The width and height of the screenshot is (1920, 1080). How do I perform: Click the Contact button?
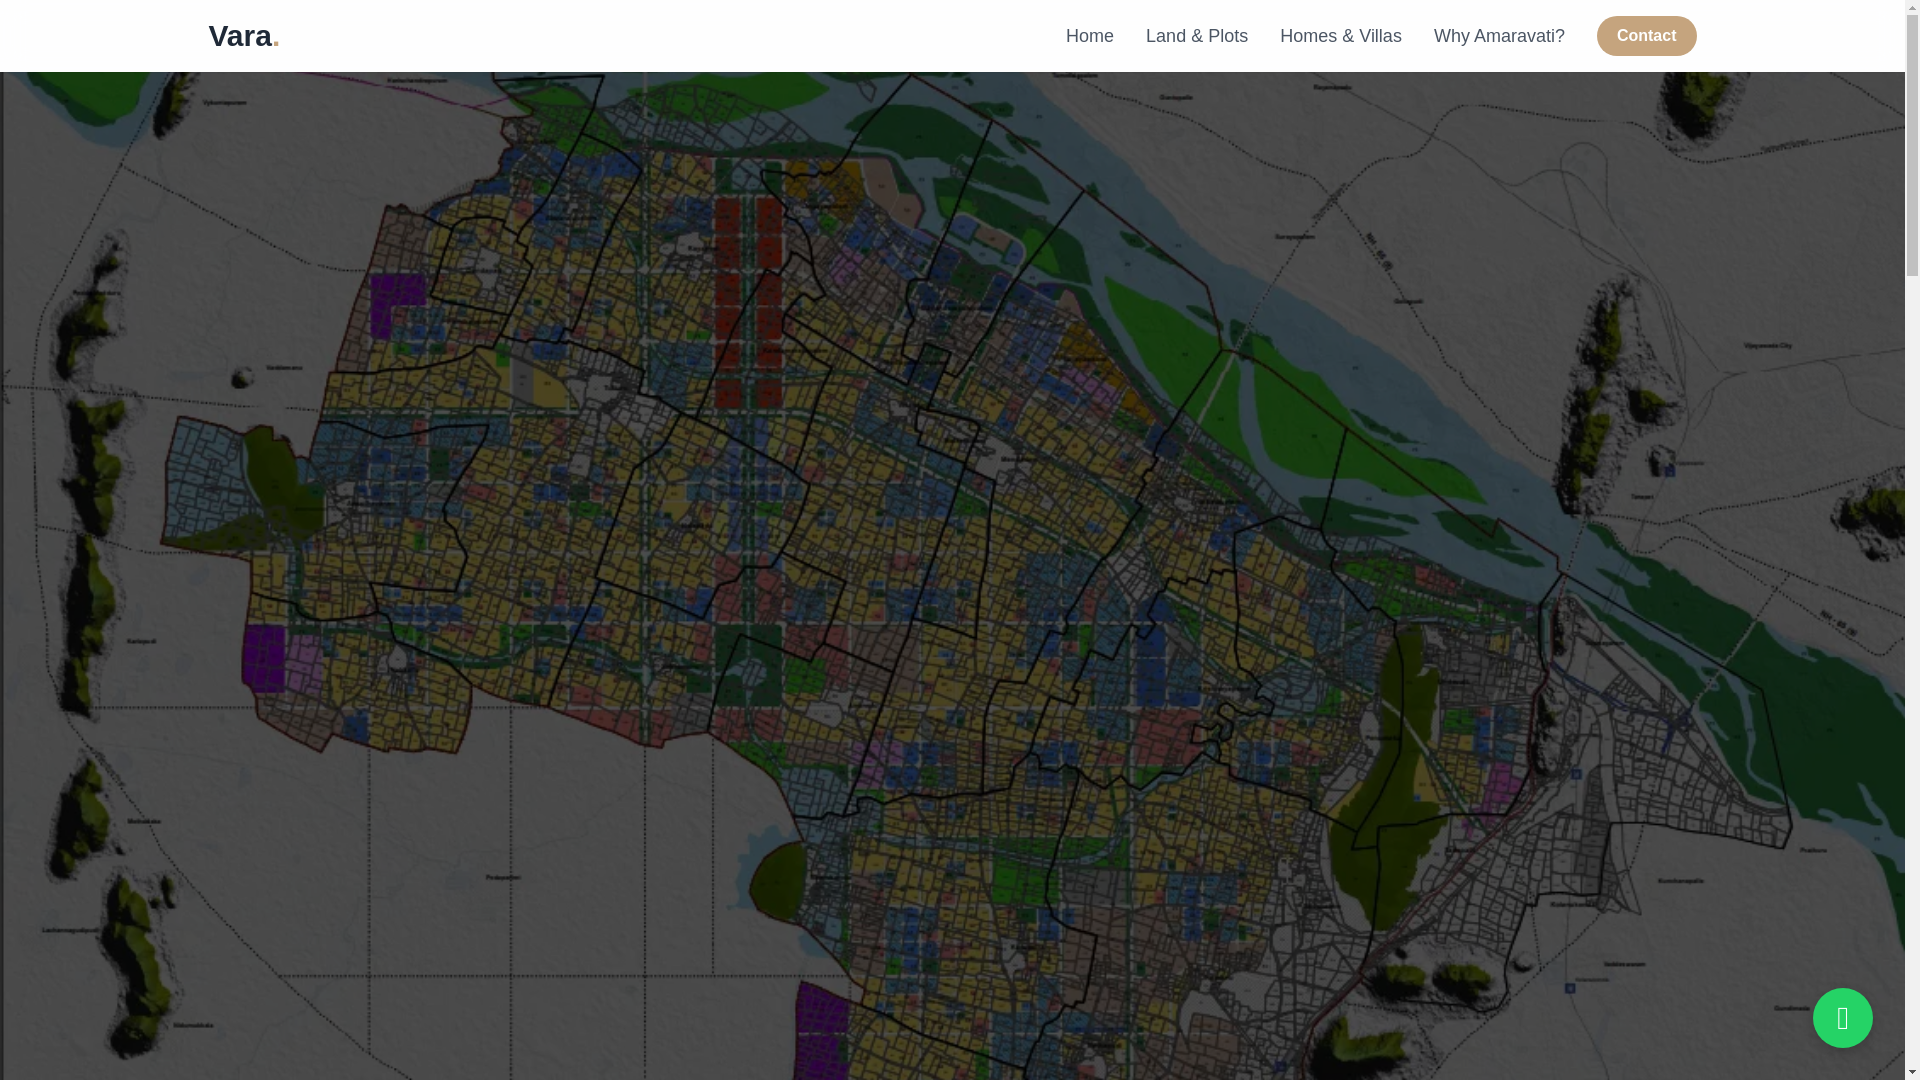tap(1646, 36)
